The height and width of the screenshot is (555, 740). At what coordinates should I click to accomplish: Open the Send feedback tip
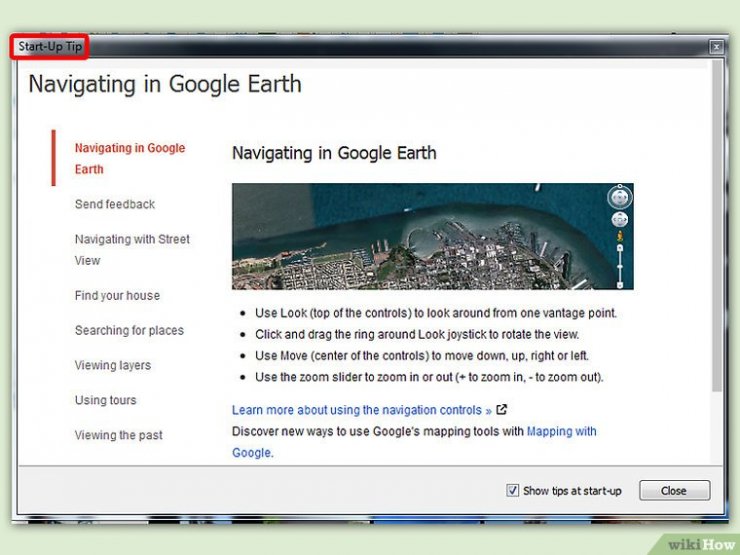coord(115,204)
